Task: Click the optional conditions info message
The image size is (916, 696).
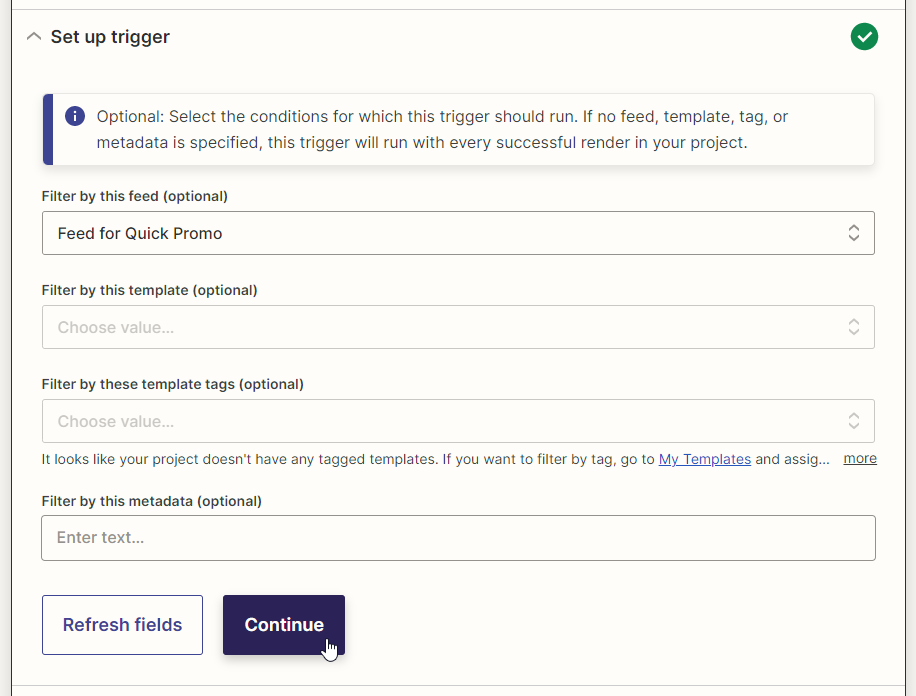Action: click(x=459, y=129)
